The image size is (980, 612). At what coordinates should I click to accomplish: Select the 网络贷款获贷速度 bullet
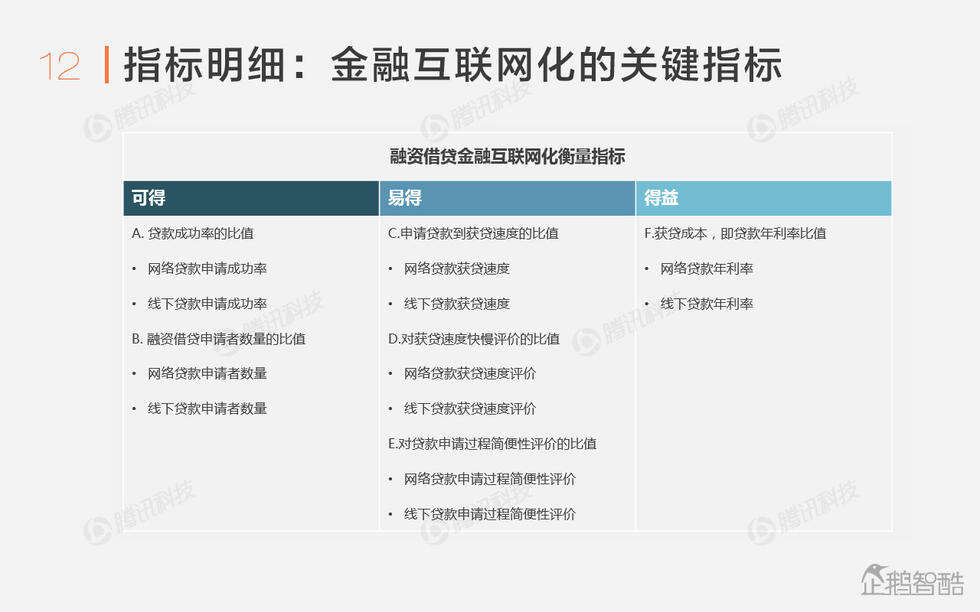456,268
